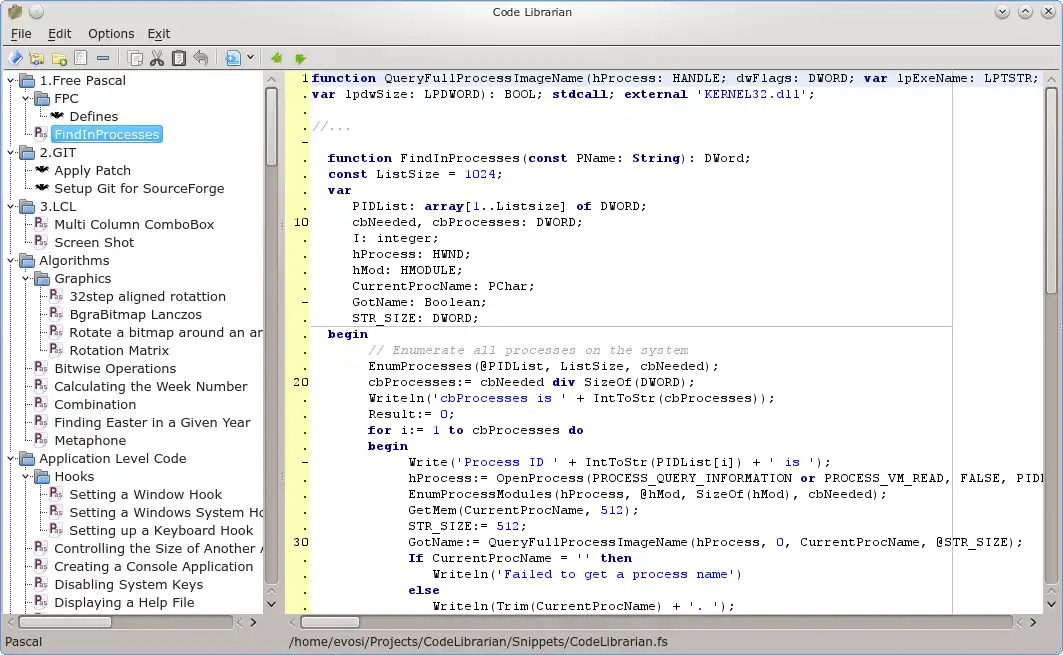The image size is (1063, 655).
Task: Open Setup Git for SourceForge entry
Action: point(139,188)
